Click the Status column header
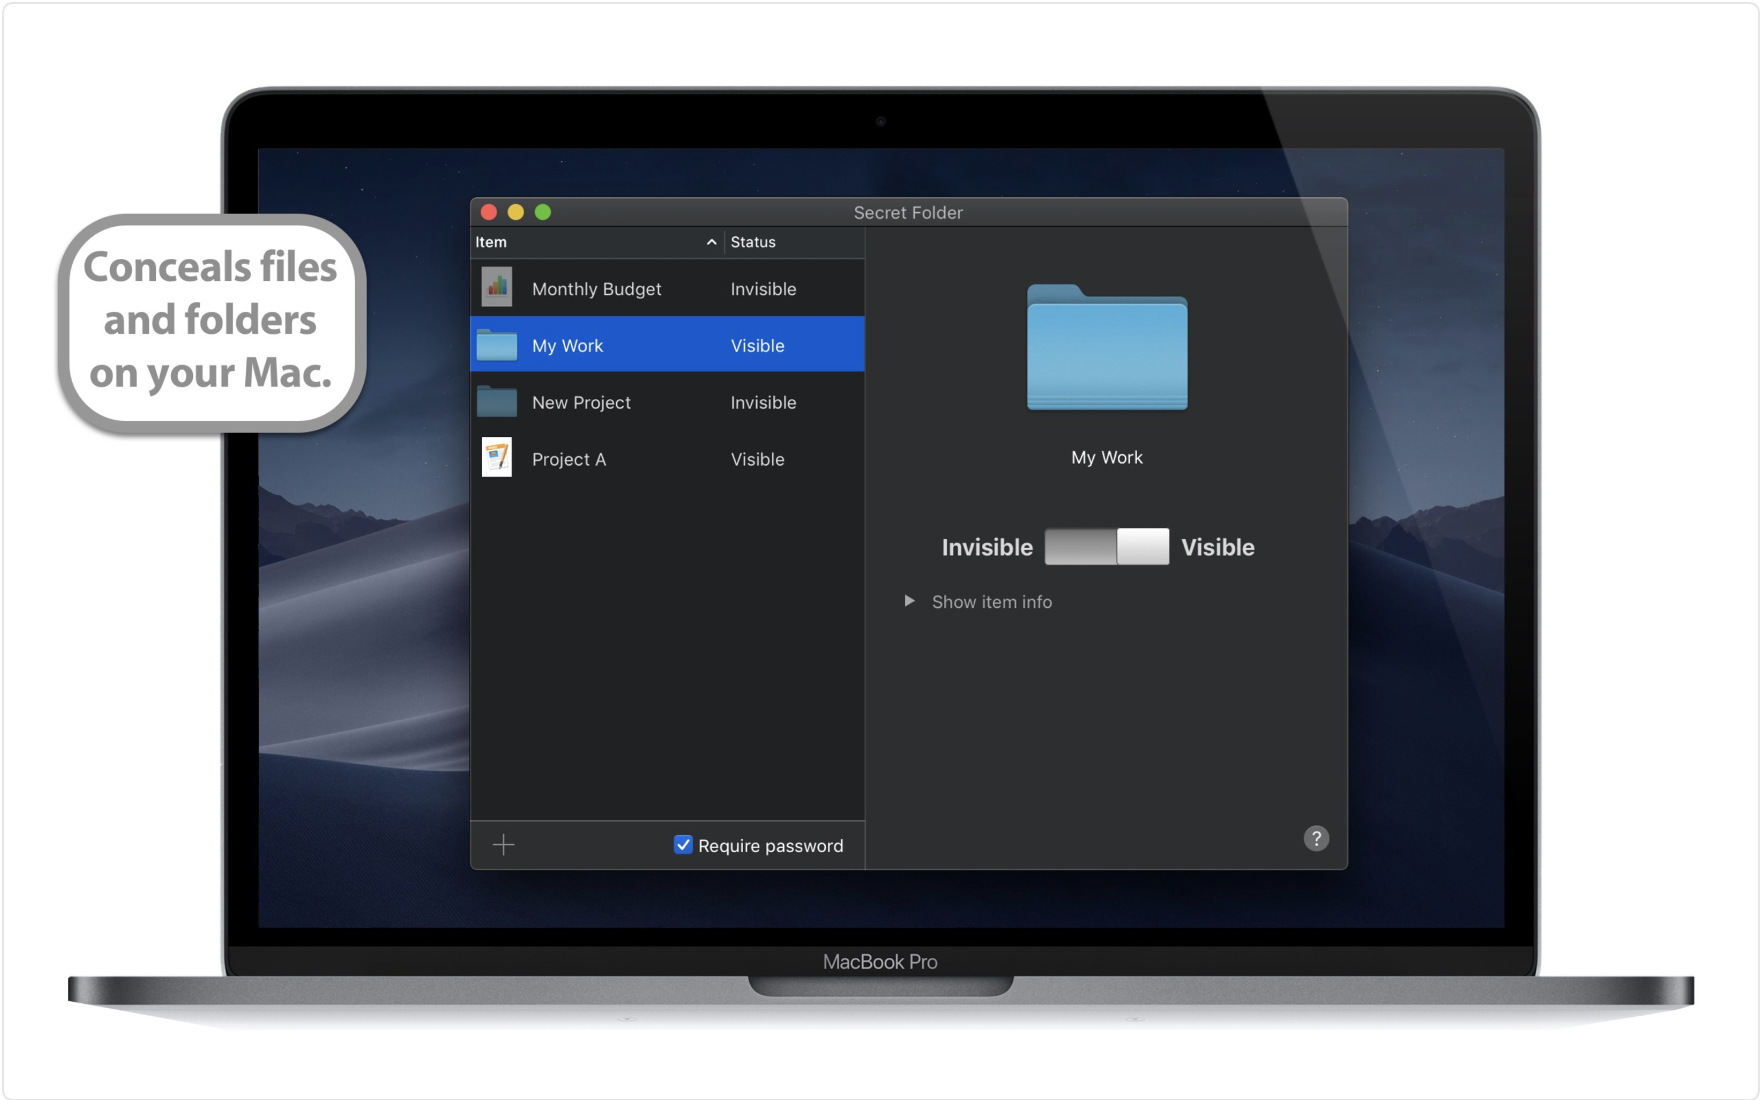The image size is (1764, 1100). [794, 242]
